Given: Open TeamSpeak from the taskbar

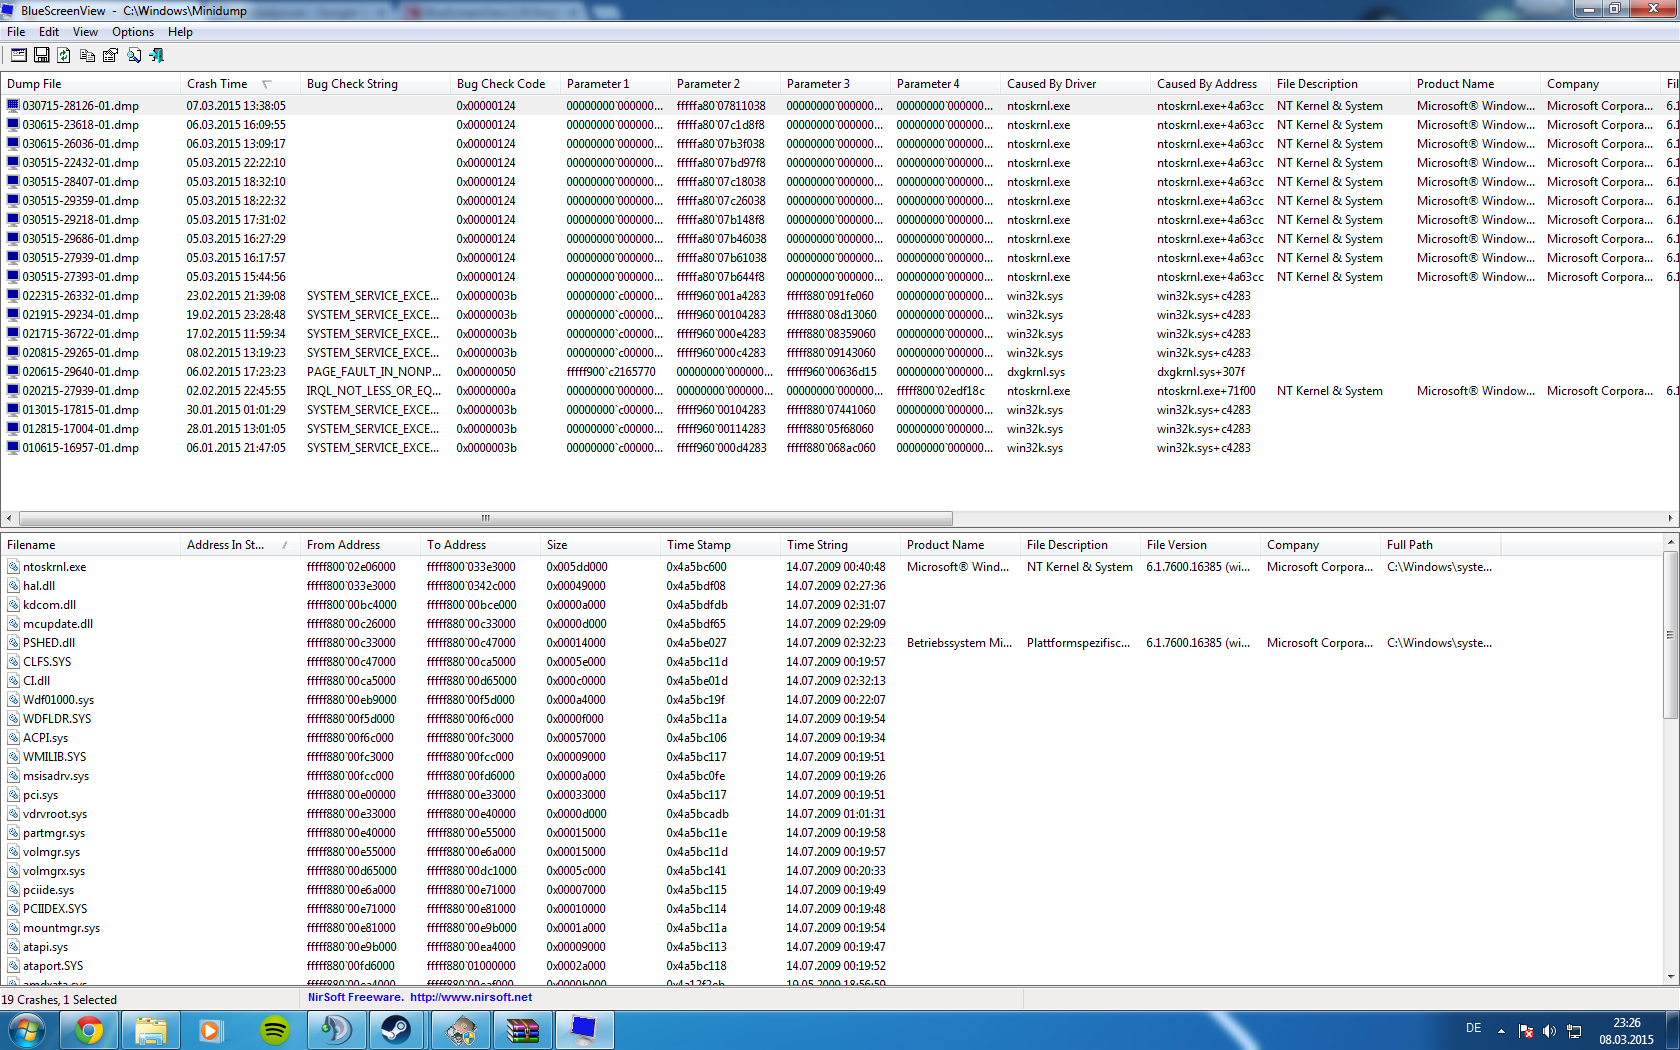Looking at the screenshot, I should (335, 1030).
